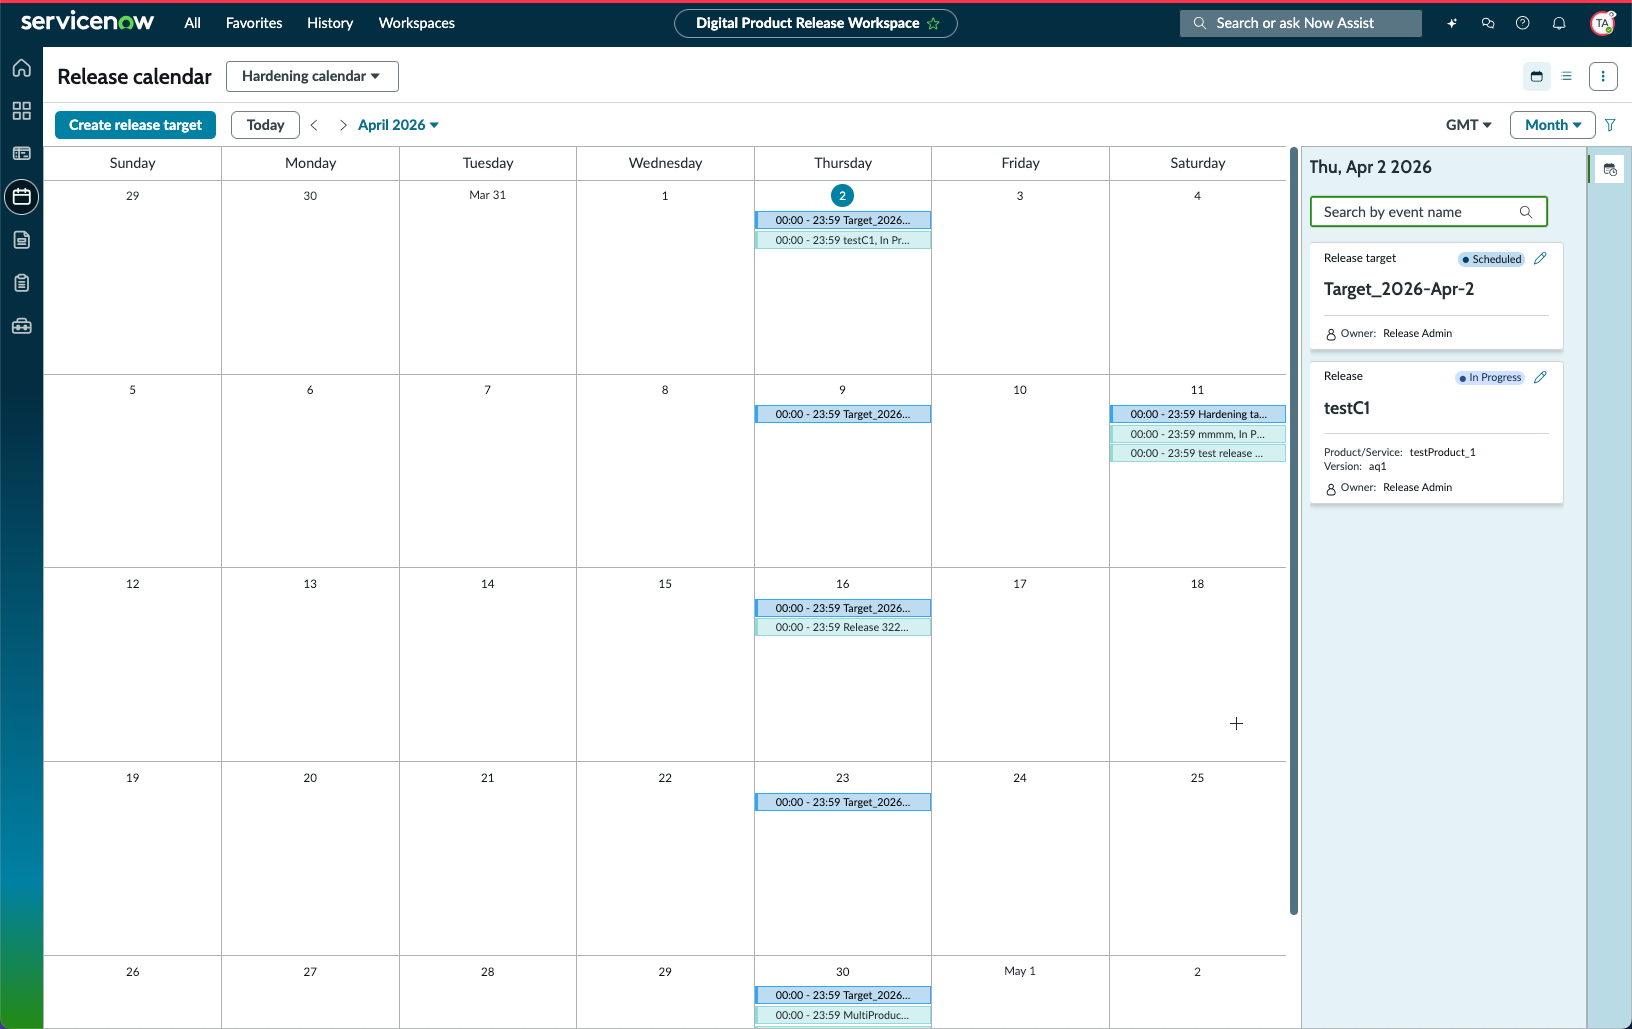Click the calendar vertical scrollbar
This screenshot has height=1029, width=1632.
point(1294,530)
